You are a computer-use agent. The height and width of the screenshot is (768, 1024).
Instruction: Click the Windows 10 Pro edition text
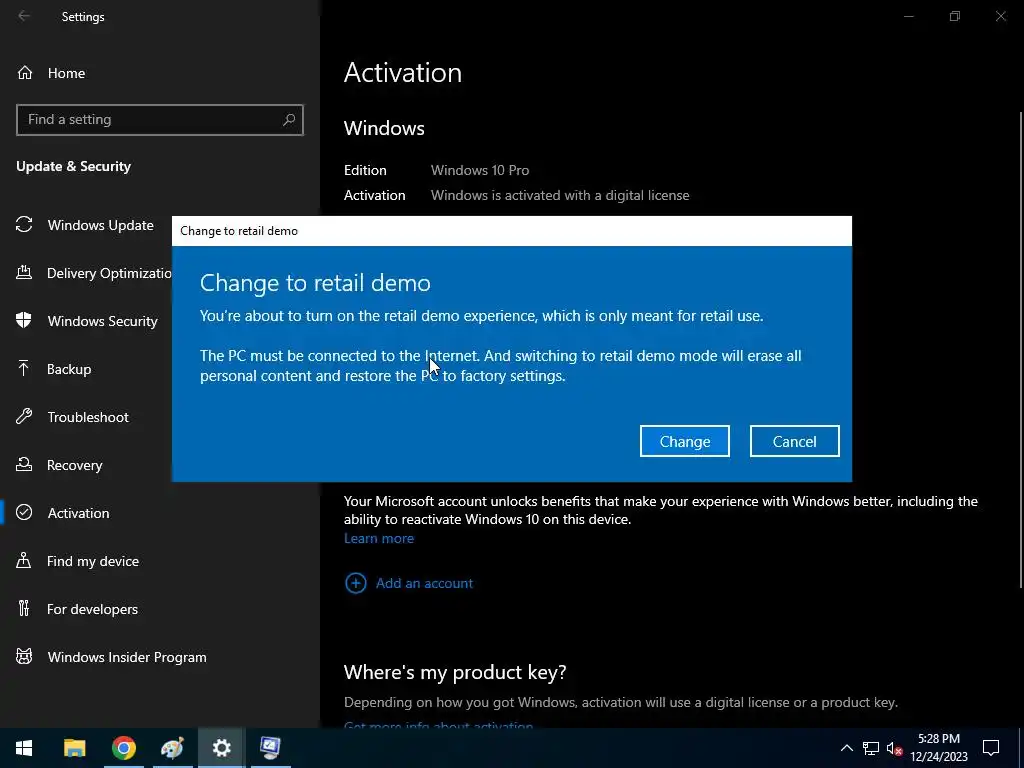pyautogui.click(x=479, y=170)
